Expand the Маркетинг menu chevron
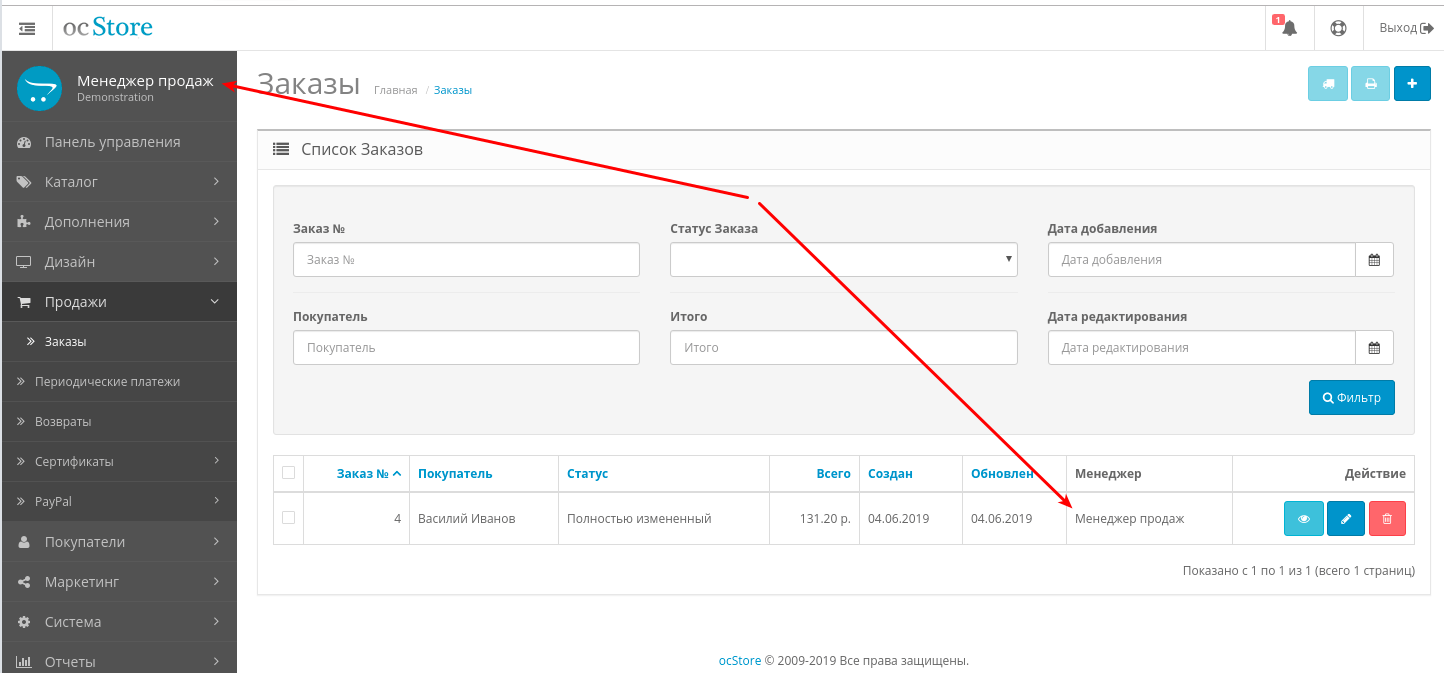Image resolution: width=1444 pixels, height=673 pixels. (216, 582)
